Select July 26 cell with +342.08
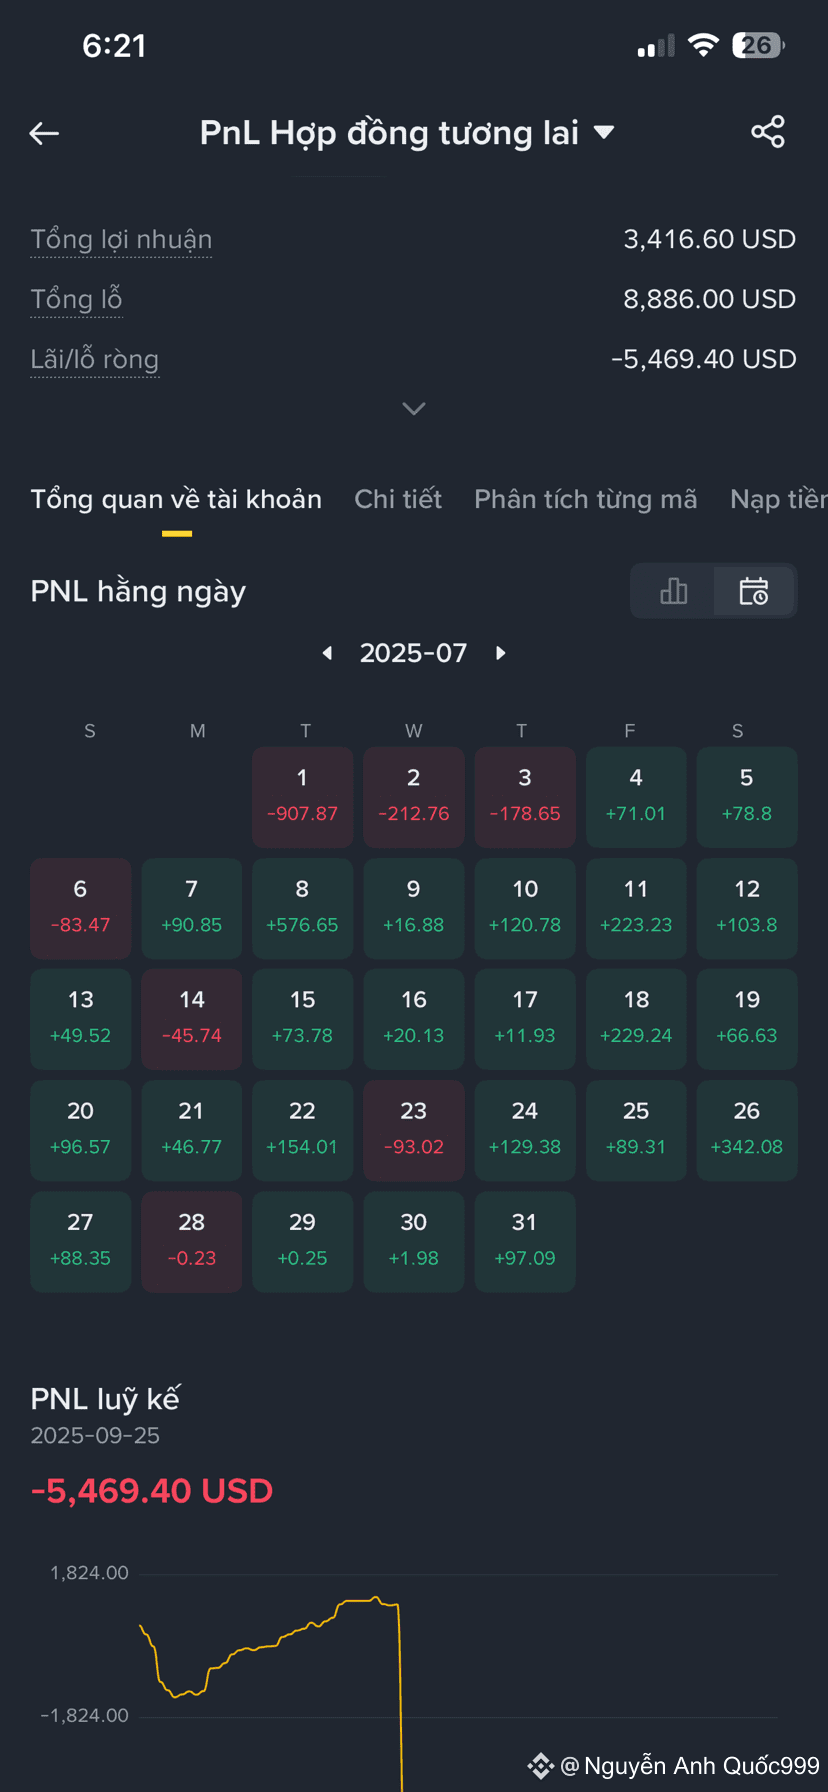 click(747, 1130)
